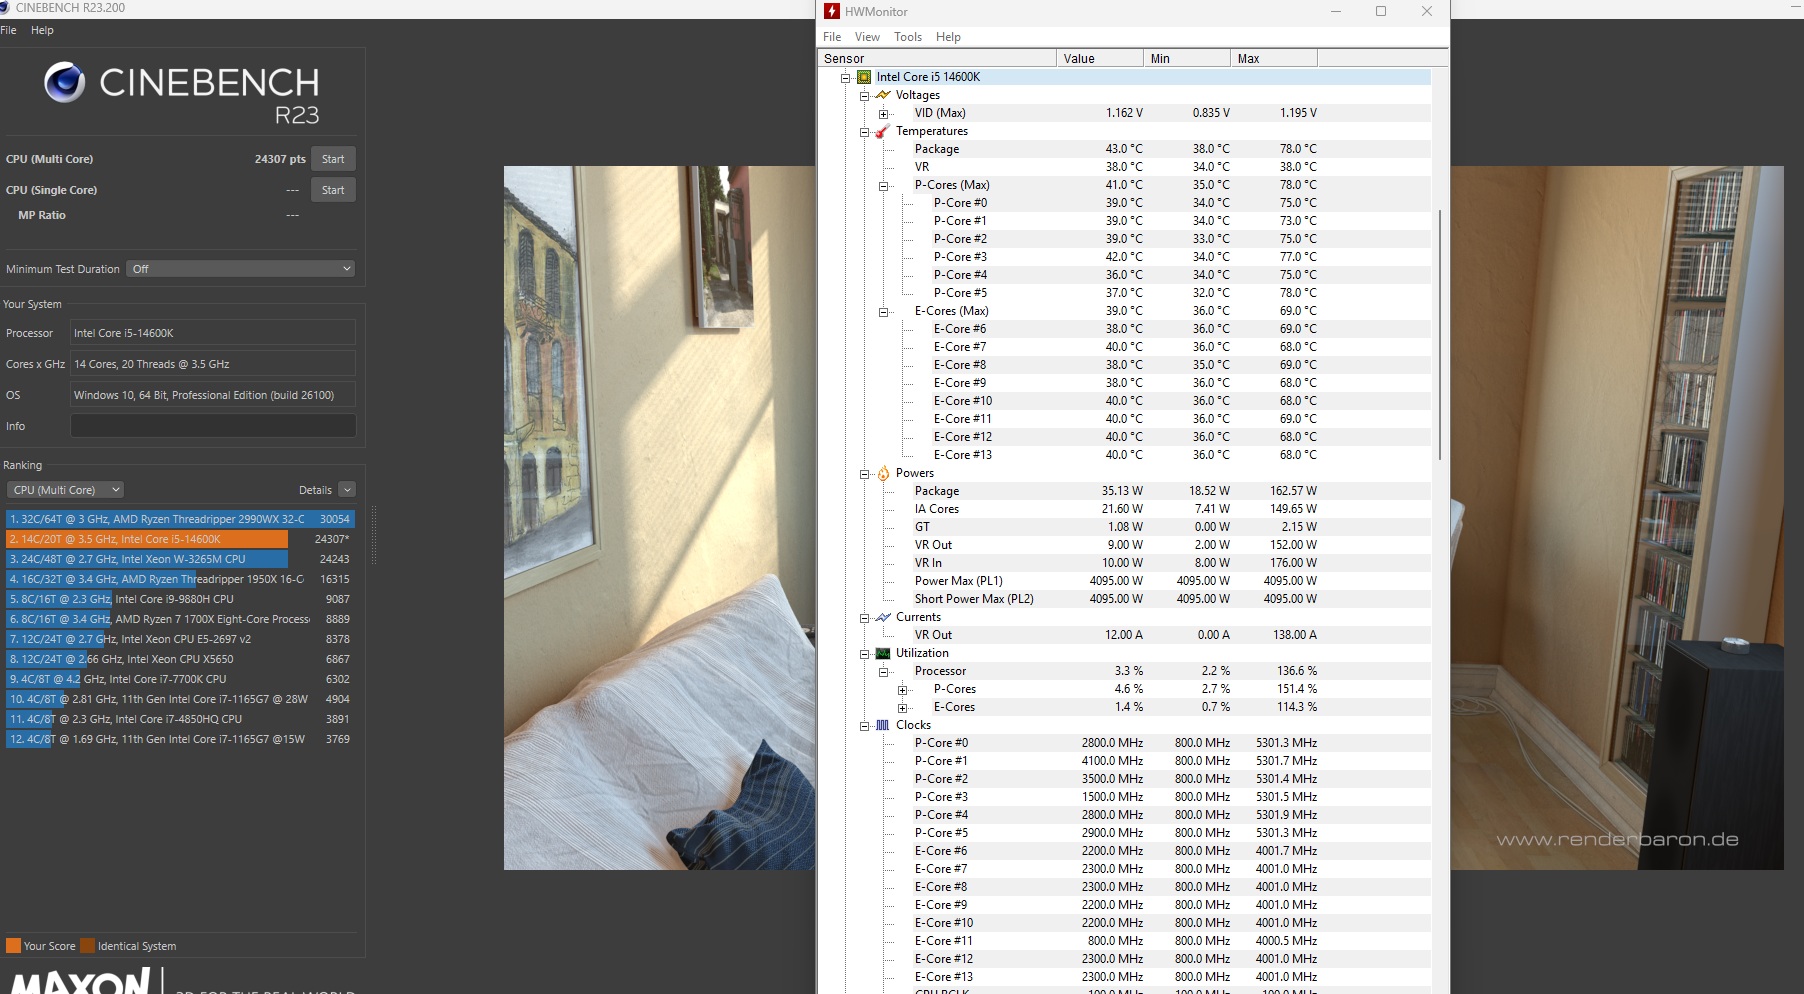Open HWMonitor Help menu
This screenshot has width=1804, height=994.
pos(948,37)
